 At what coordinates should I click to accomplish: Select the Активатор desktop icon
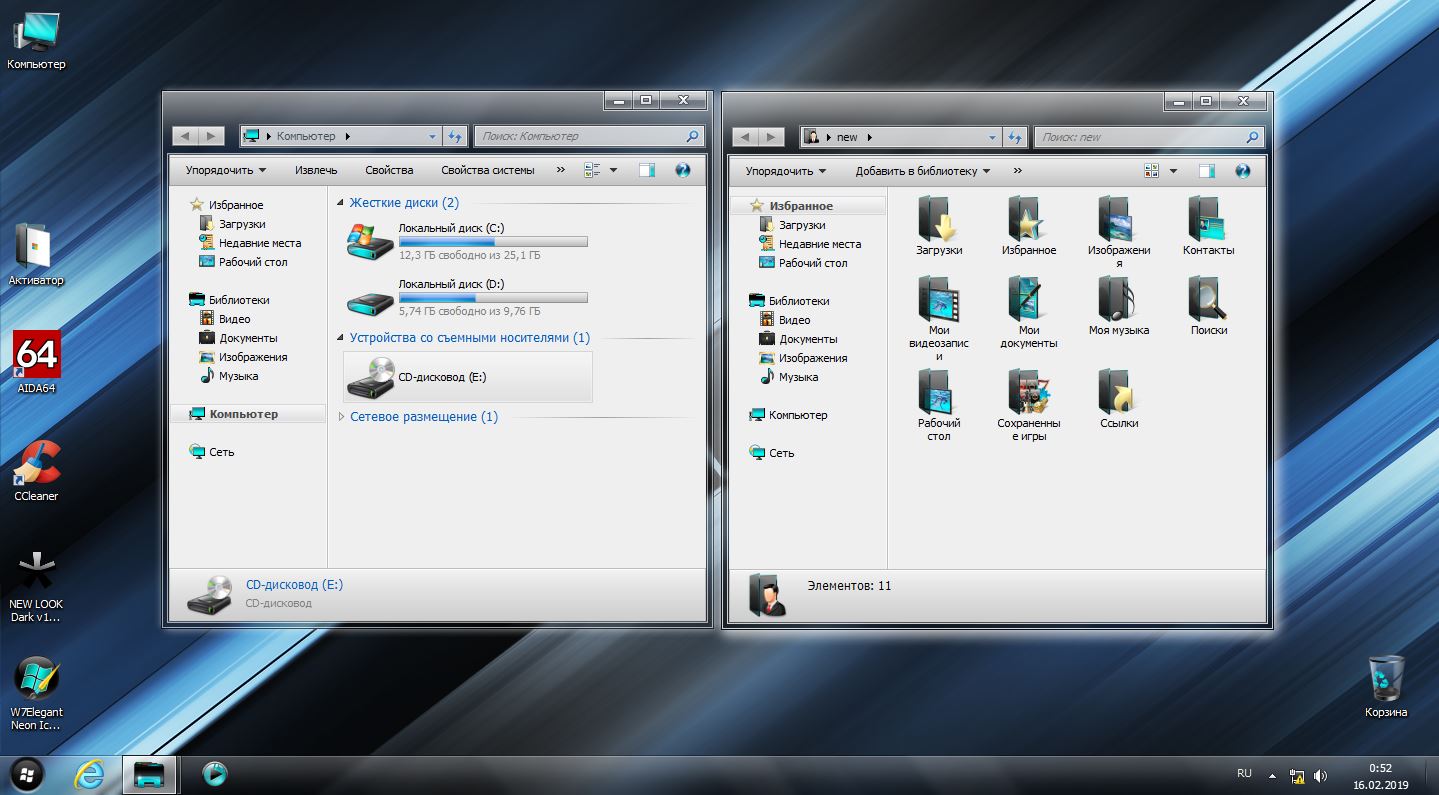tap(36, 254)
